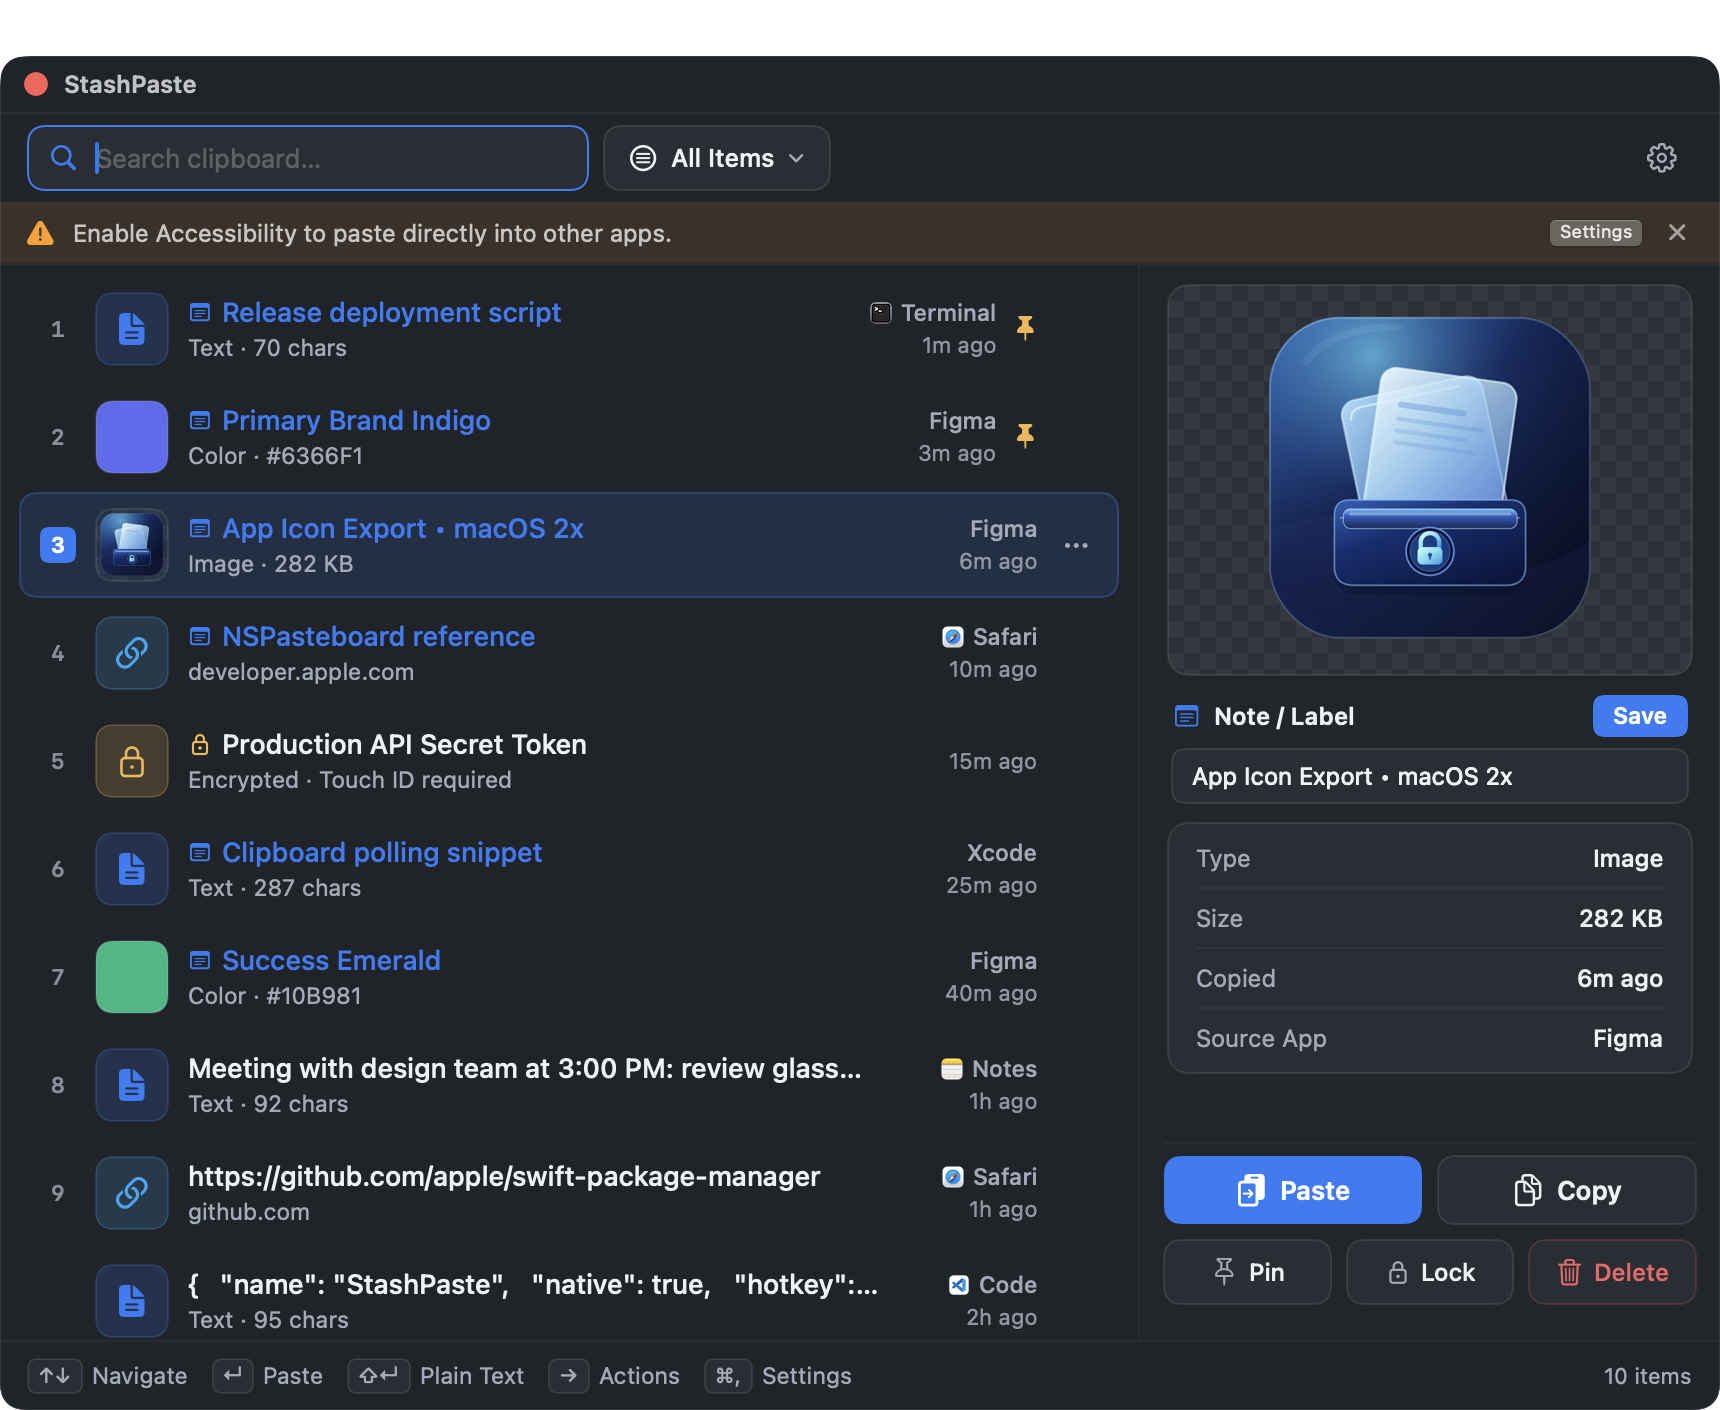Select the github.com swift-package-manager item

tap(569, 1193)
